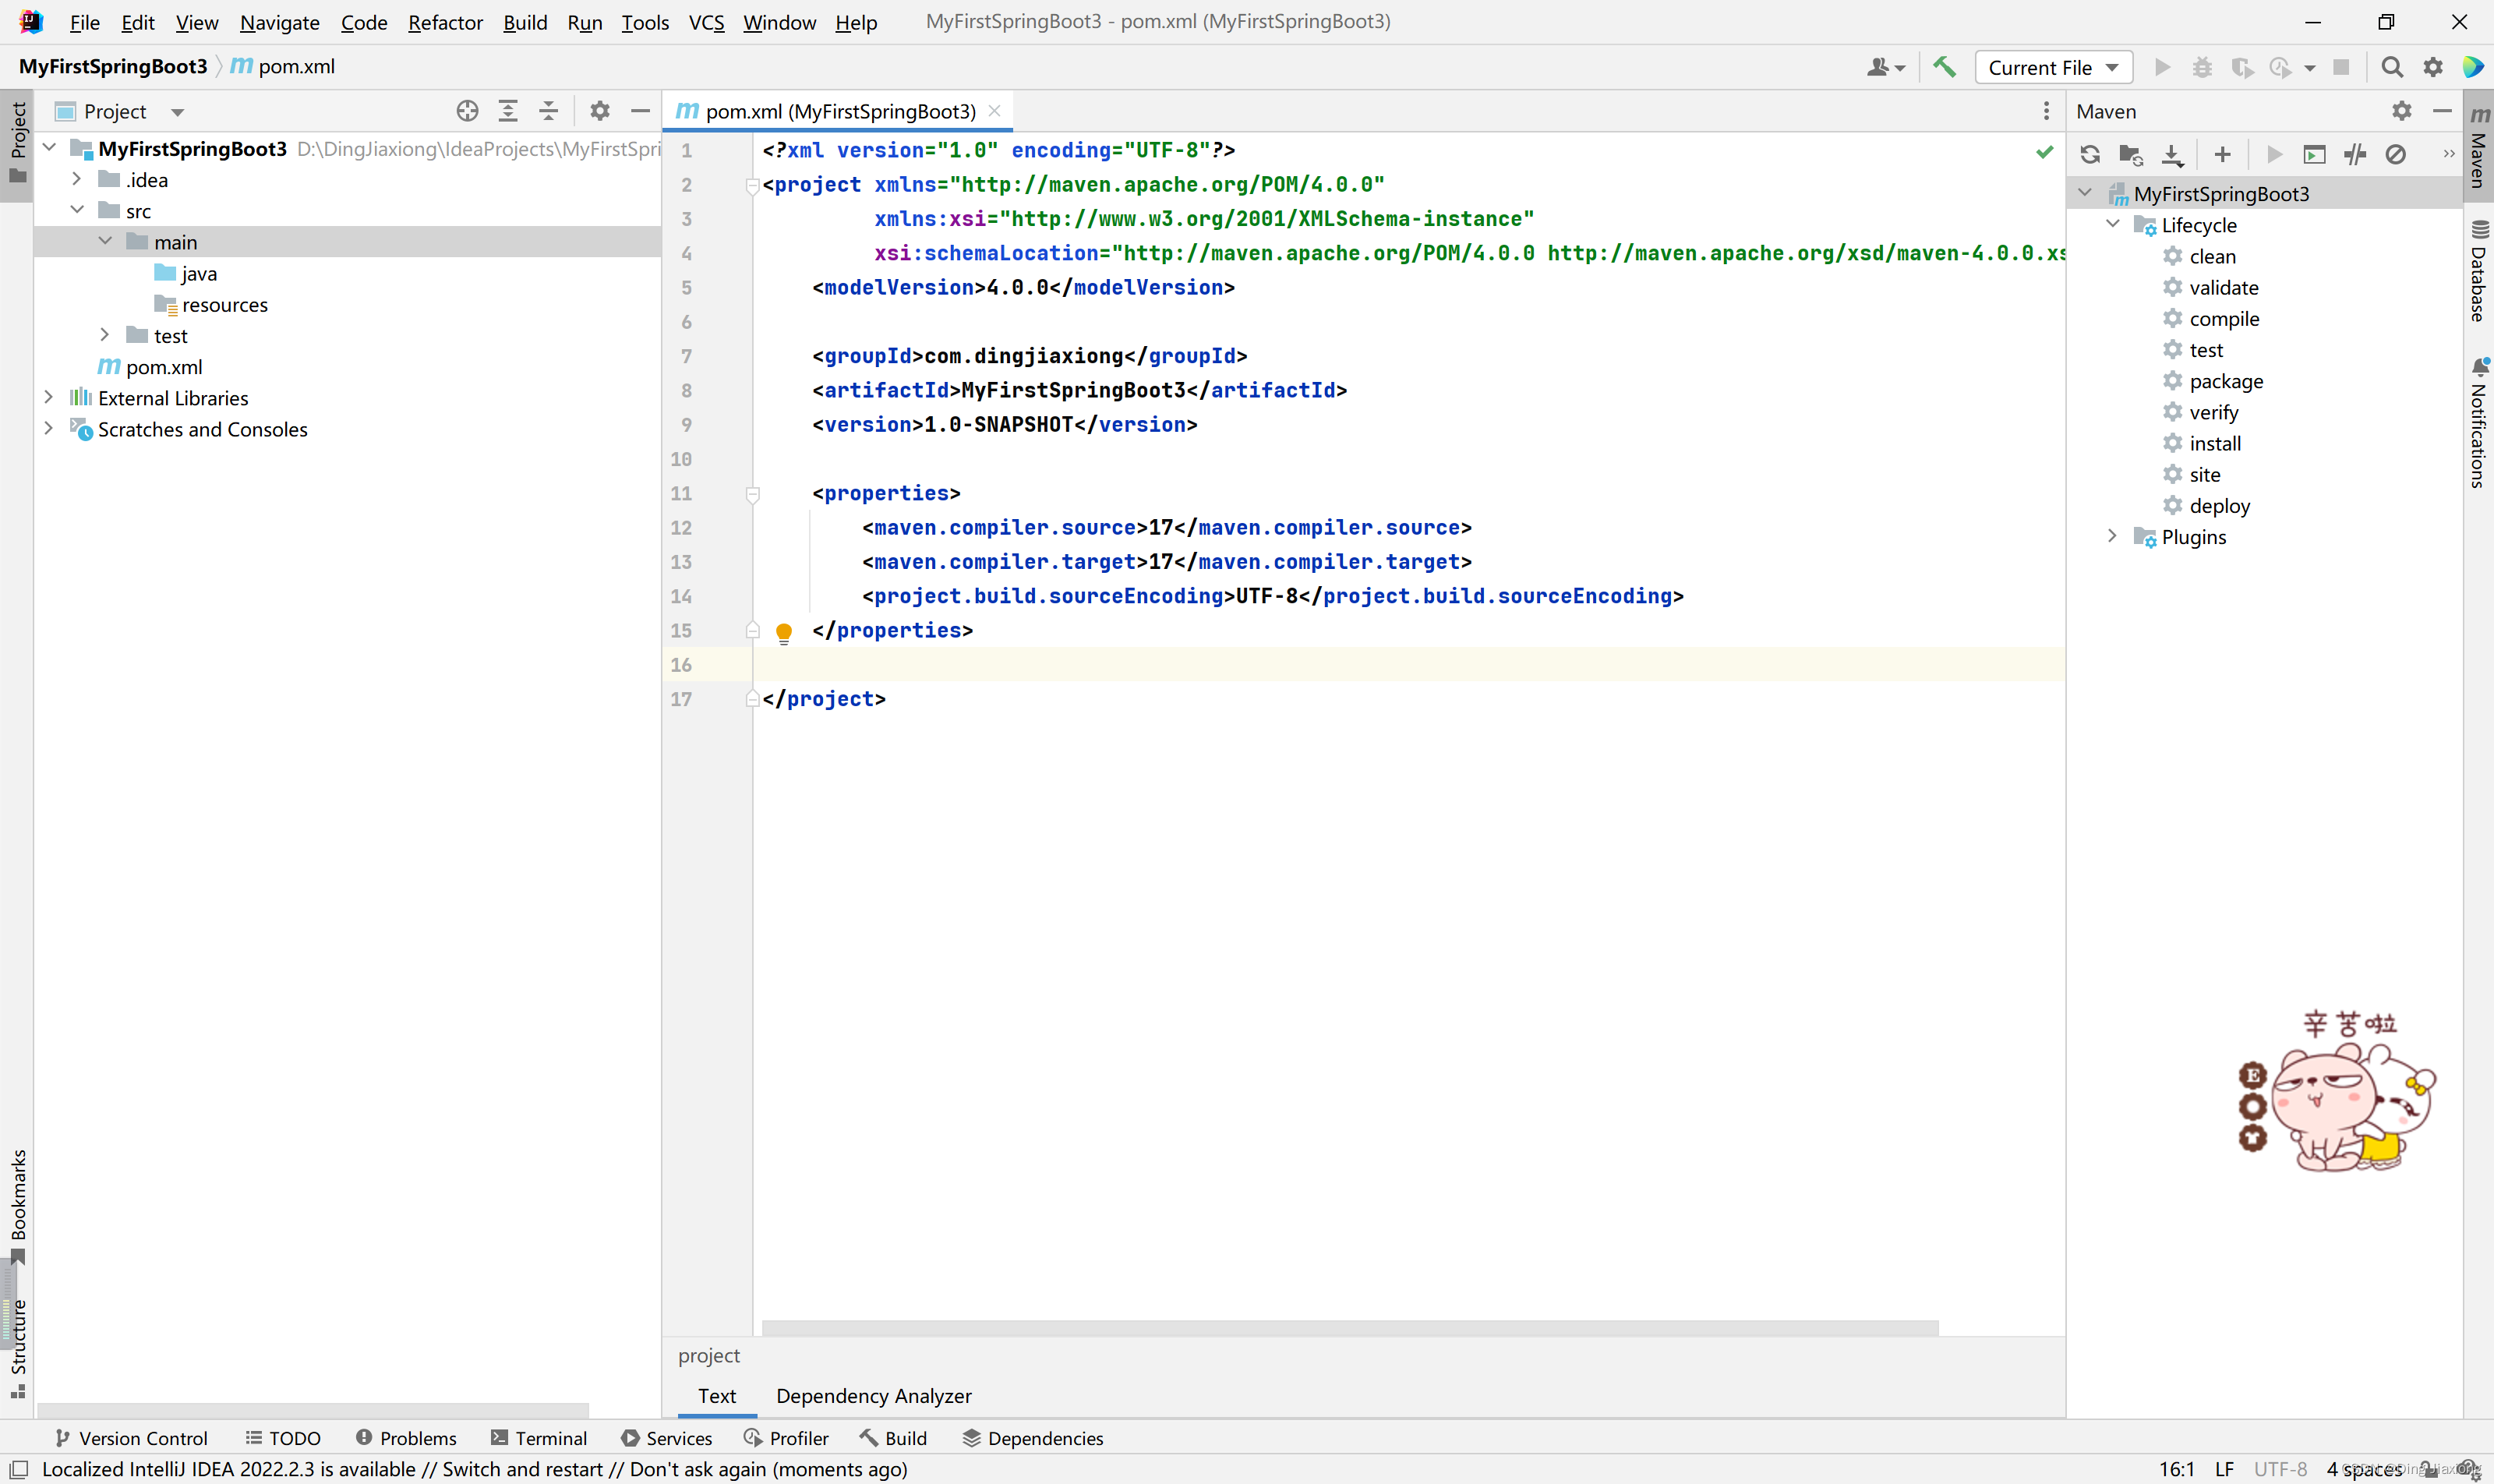Click the intention lightbulb on line 15
This screenshot has width=2494, height=1484.
[x=784, y=632]
